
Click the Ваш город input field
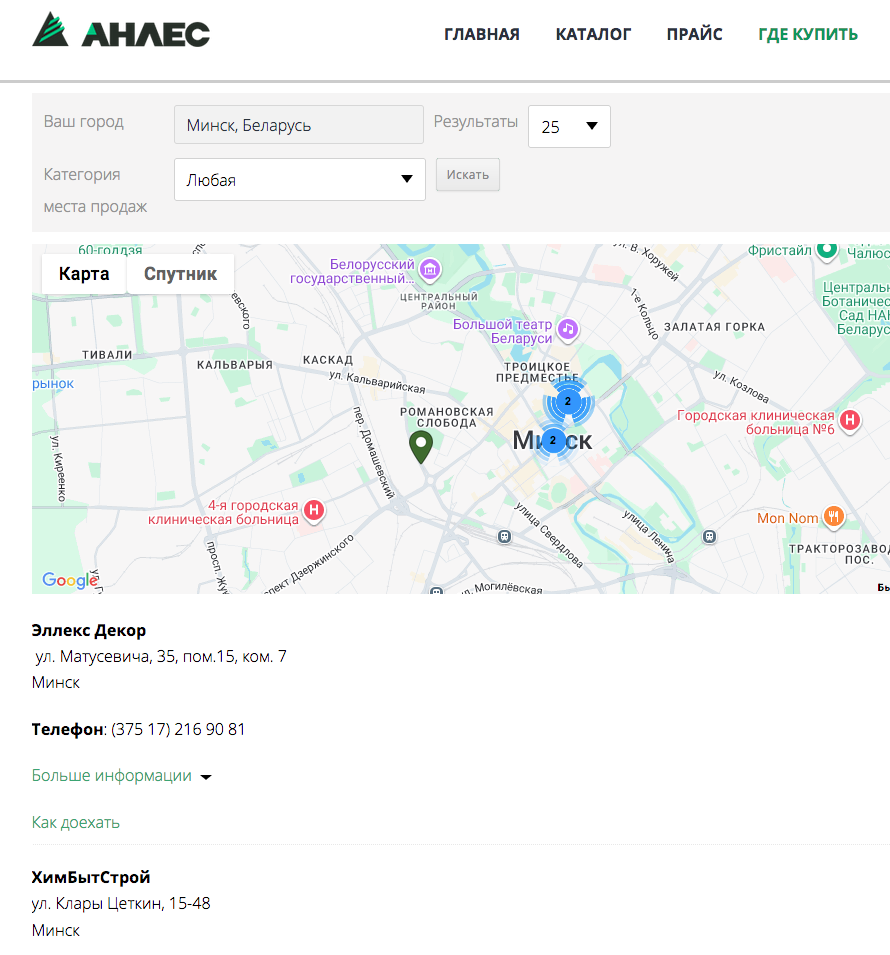tap(298, 125)
